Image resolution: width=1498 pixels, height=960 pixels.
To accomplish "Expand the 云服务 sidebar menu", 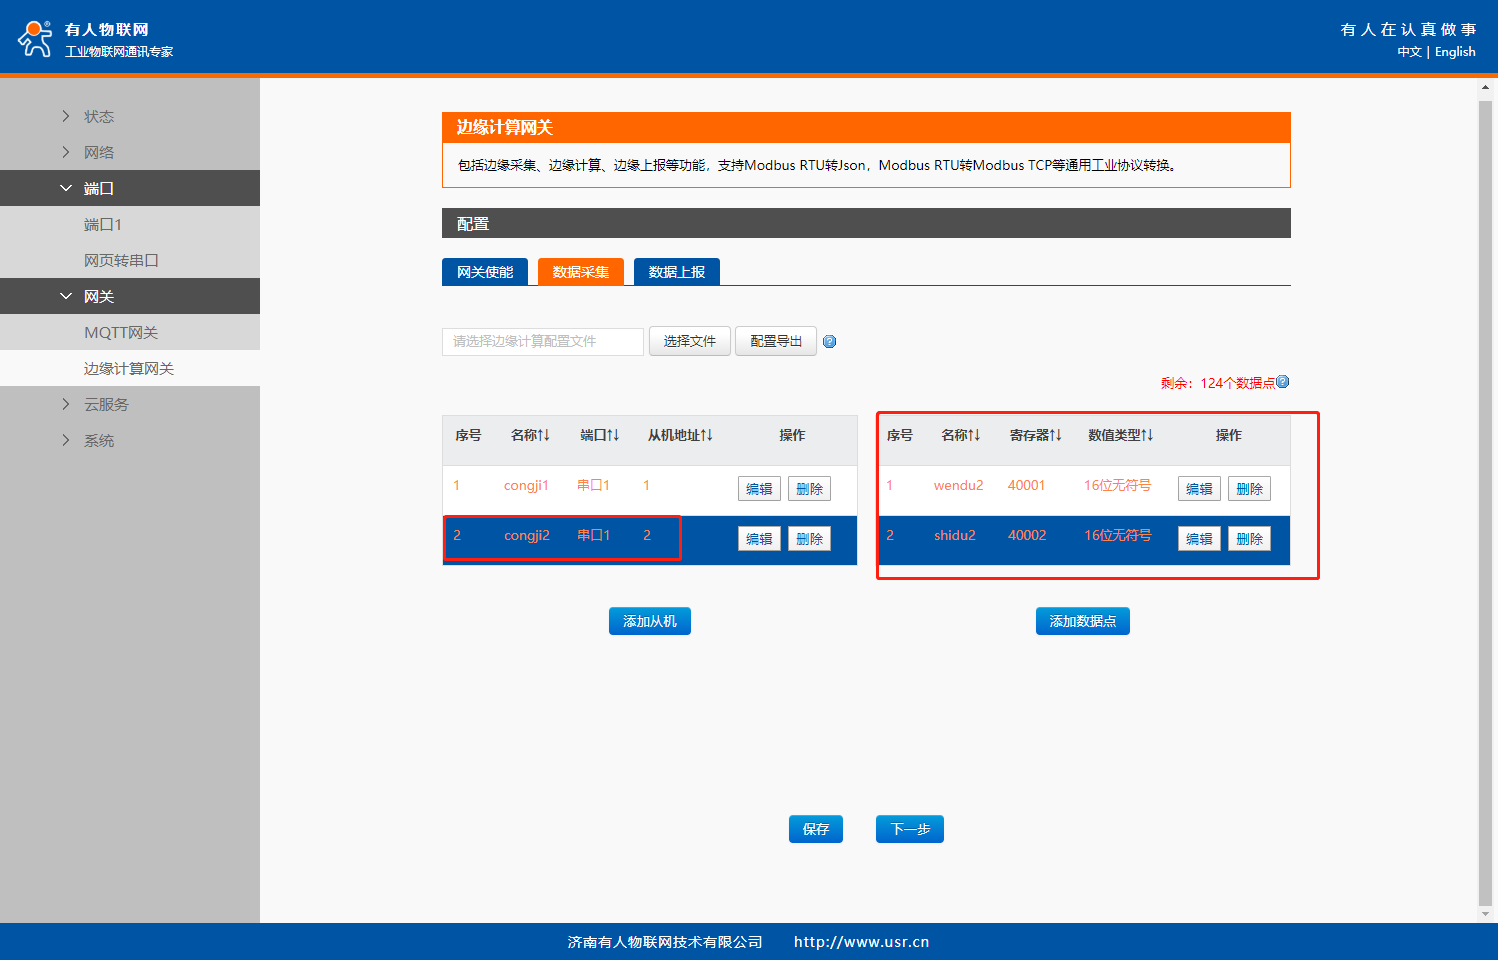I will [x=106, y=405].
